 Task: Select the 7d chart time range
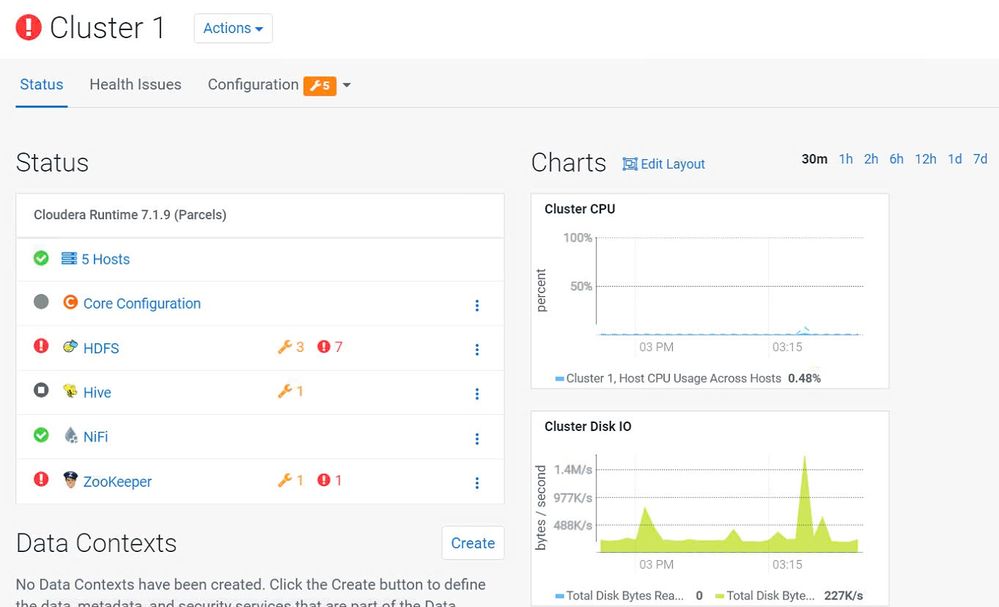point(980,159)
